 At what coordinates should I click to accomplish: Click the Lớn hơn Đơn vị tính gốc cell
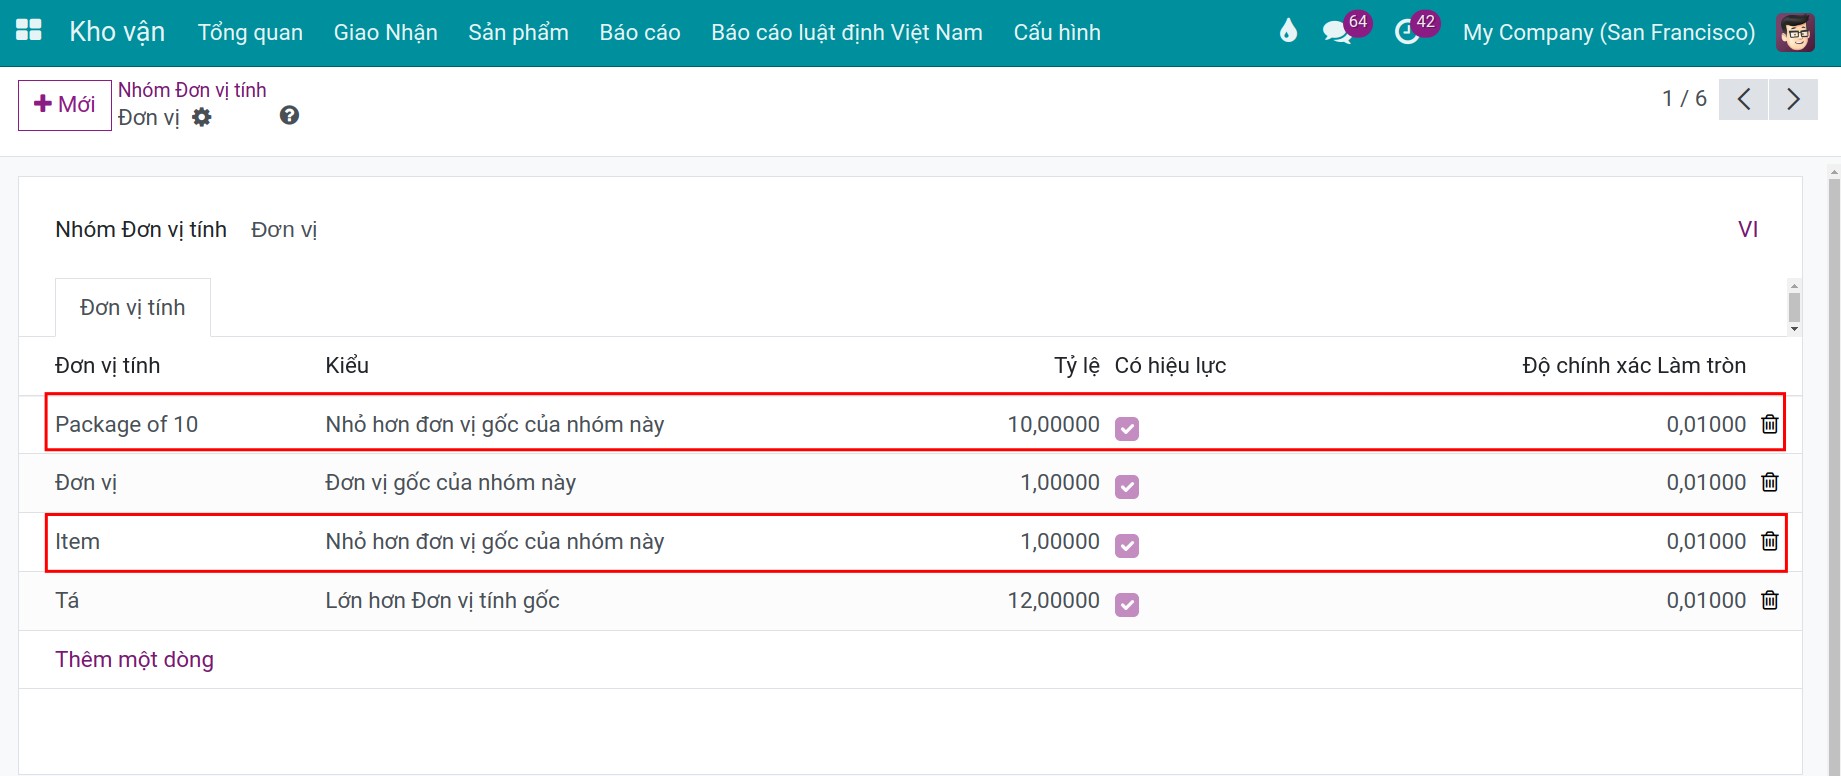(442, 600)
